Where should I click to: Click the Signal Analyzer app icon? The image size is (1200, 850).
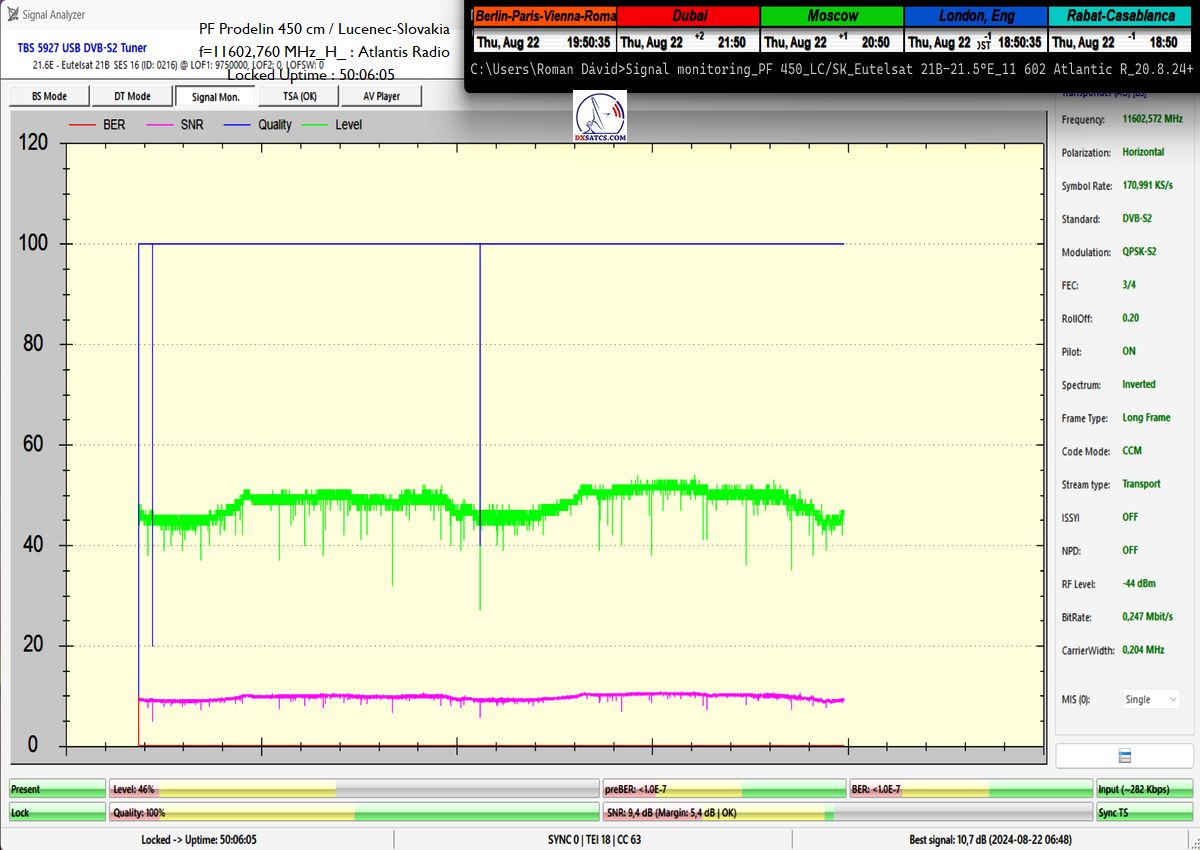point(12,14)
